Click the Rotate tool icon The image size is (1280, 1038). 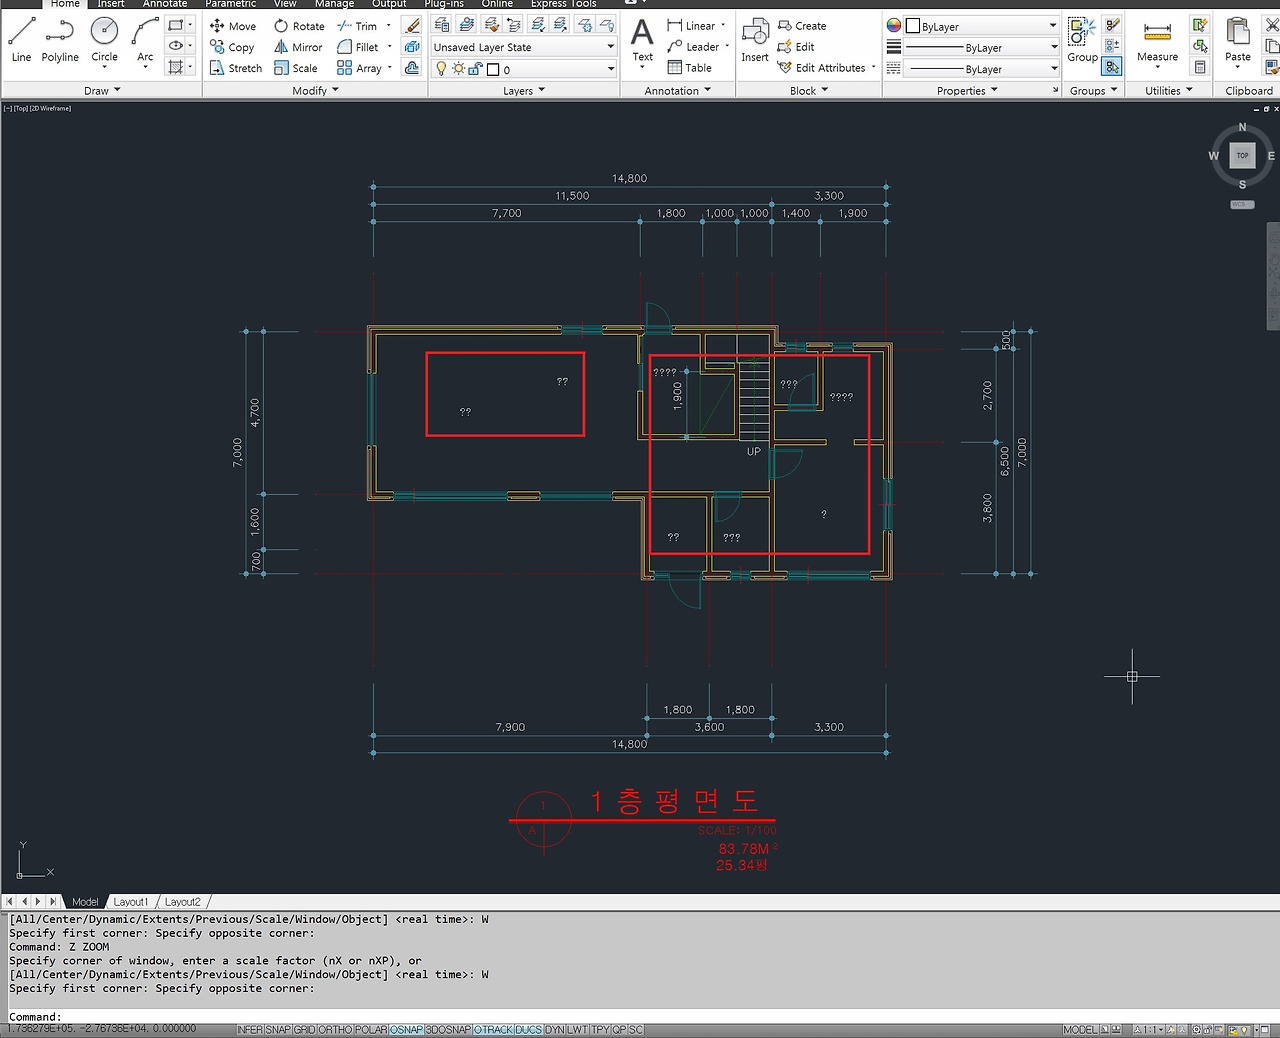click(281, 26)
